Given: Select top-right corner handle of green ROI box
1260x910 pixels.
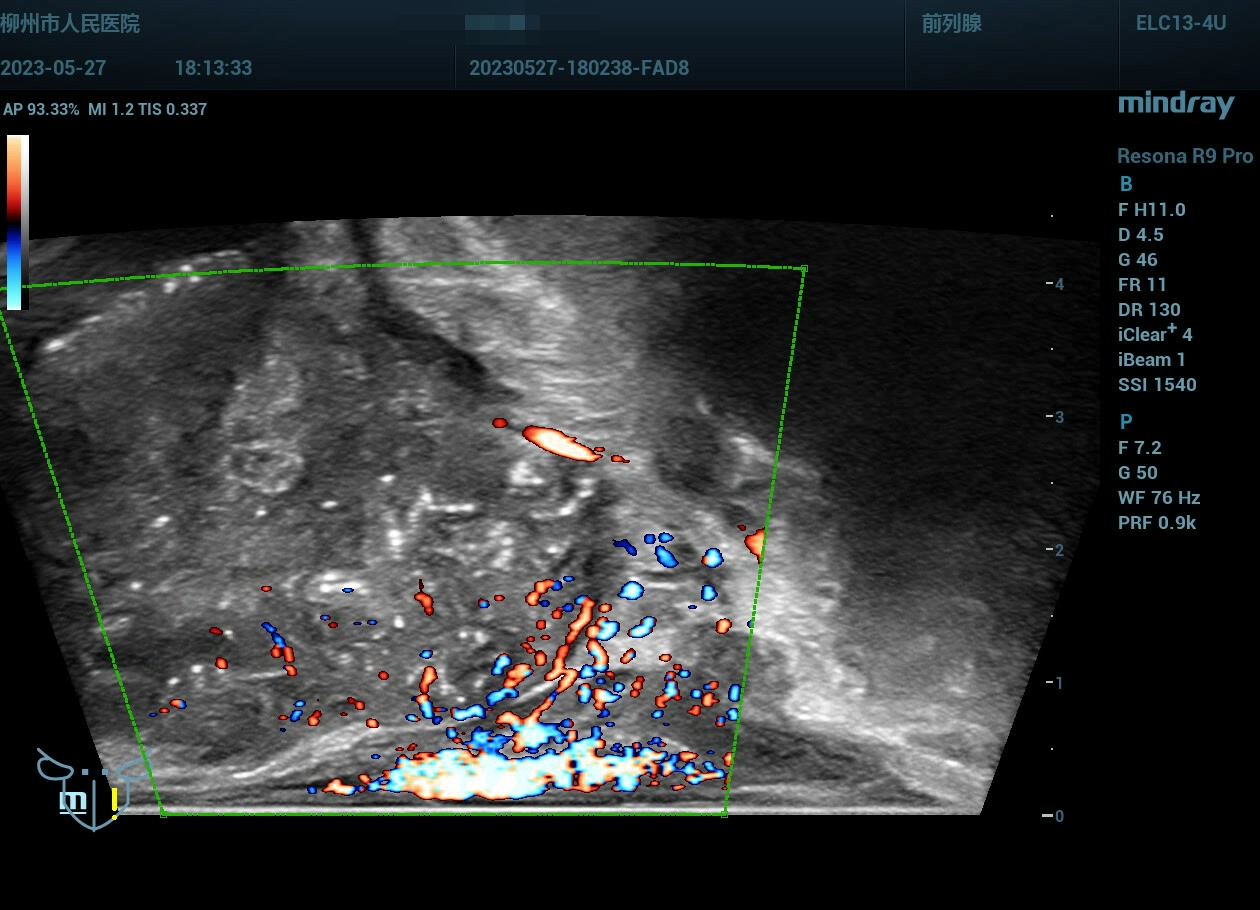Looking at the screenshot, I should pyautogui.click(x=804, y=268).
